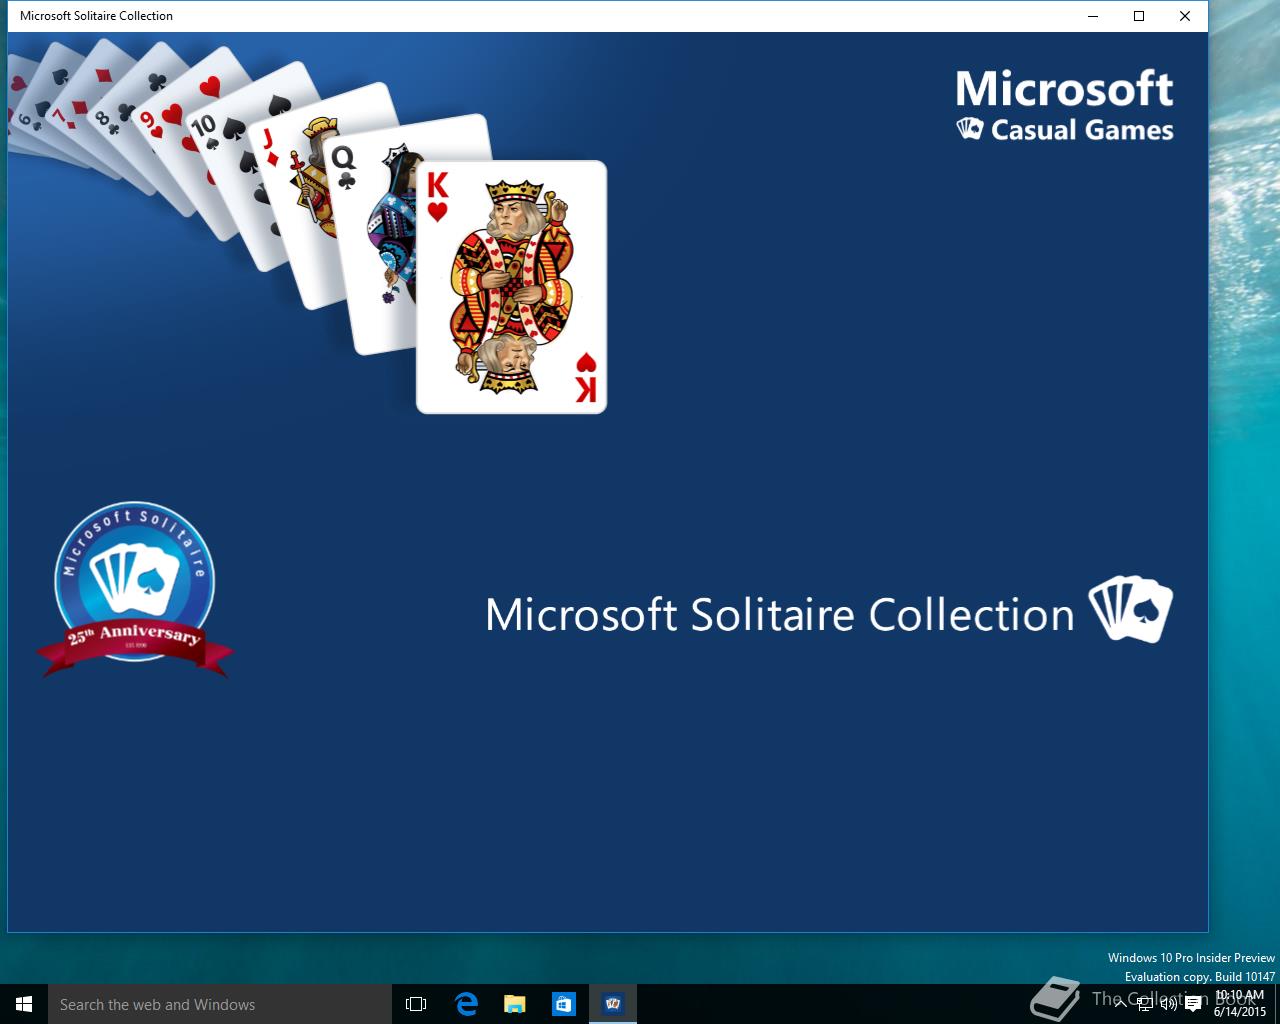Click the volume speaker tray icon
Screen dimensions: 1280x1024
pyautogui.click(x=1168, y=1004)
